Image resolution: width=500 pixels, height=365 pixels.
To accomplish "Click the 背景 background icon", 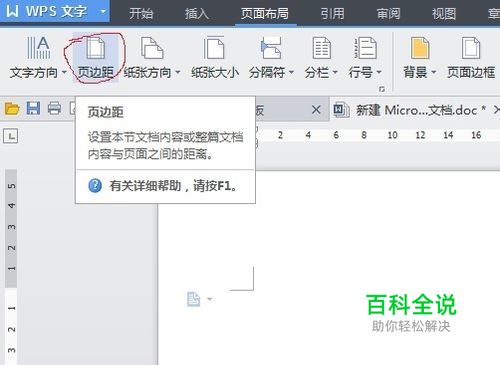I will [x=420, y=48].
